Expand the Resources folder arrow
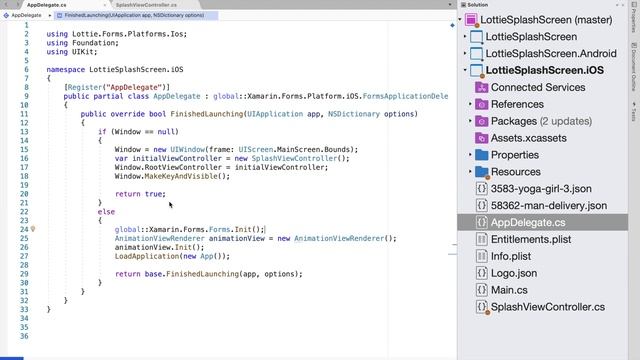The width and height of the screenshot is (640, 360). pyautogui.click(x=470, y=171)
